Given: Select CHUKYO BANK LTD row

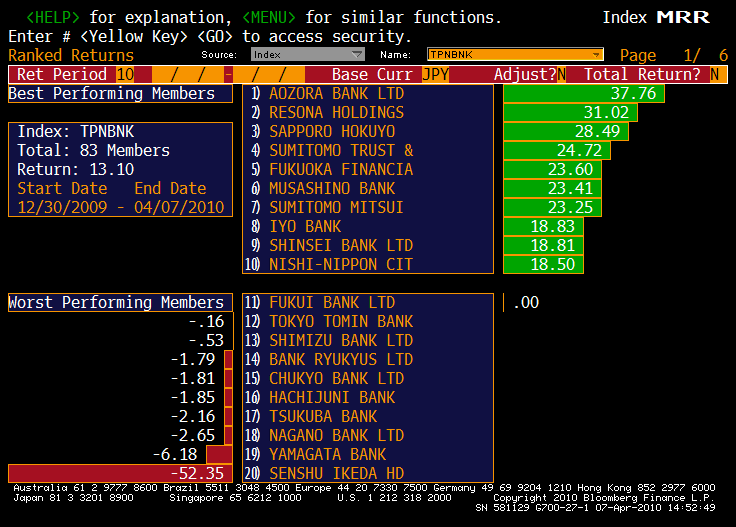Looking at the screenshot, I should click(368, 379).
